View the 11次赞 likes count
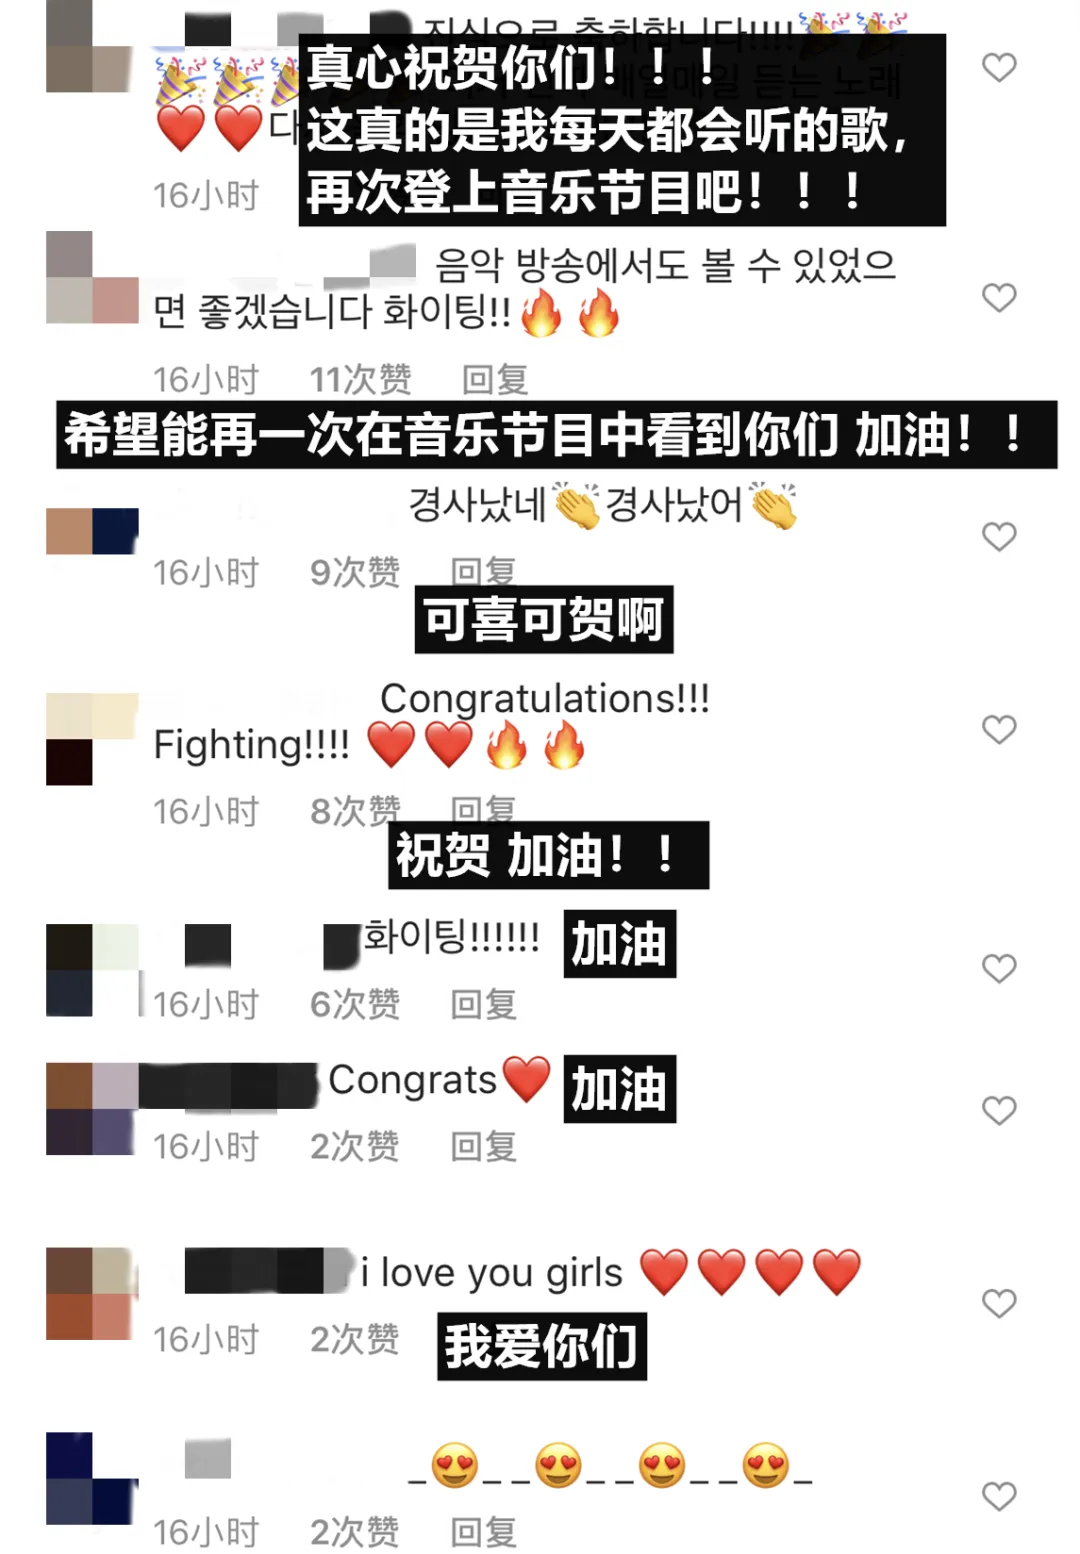The width and height of the screenshot is (1080, 1554). (360, 380)
